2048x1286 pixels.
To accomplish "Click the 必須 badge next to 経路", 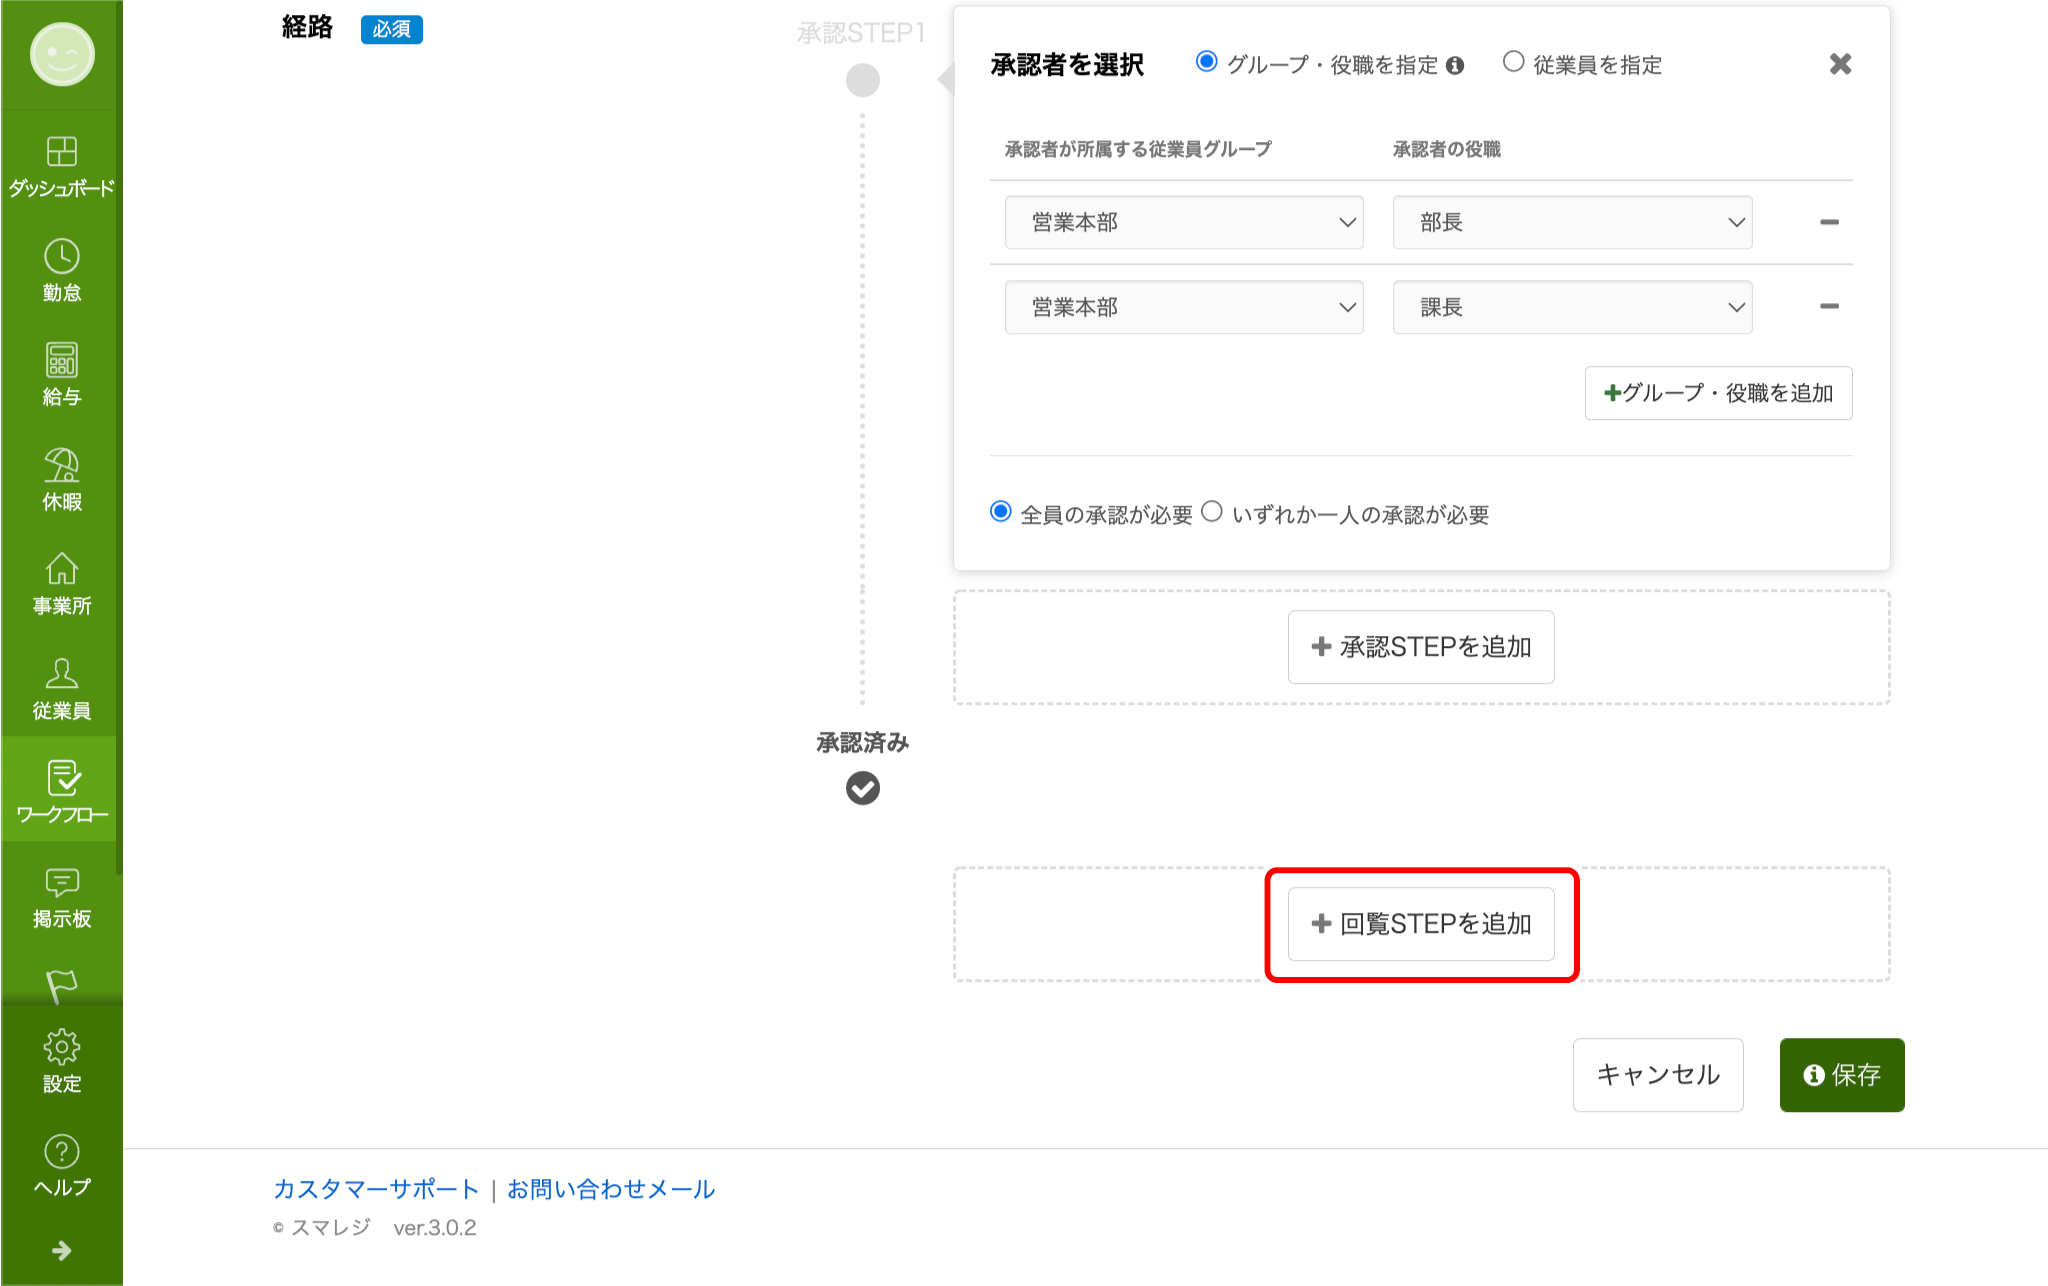I will click(x=391, y=29).
